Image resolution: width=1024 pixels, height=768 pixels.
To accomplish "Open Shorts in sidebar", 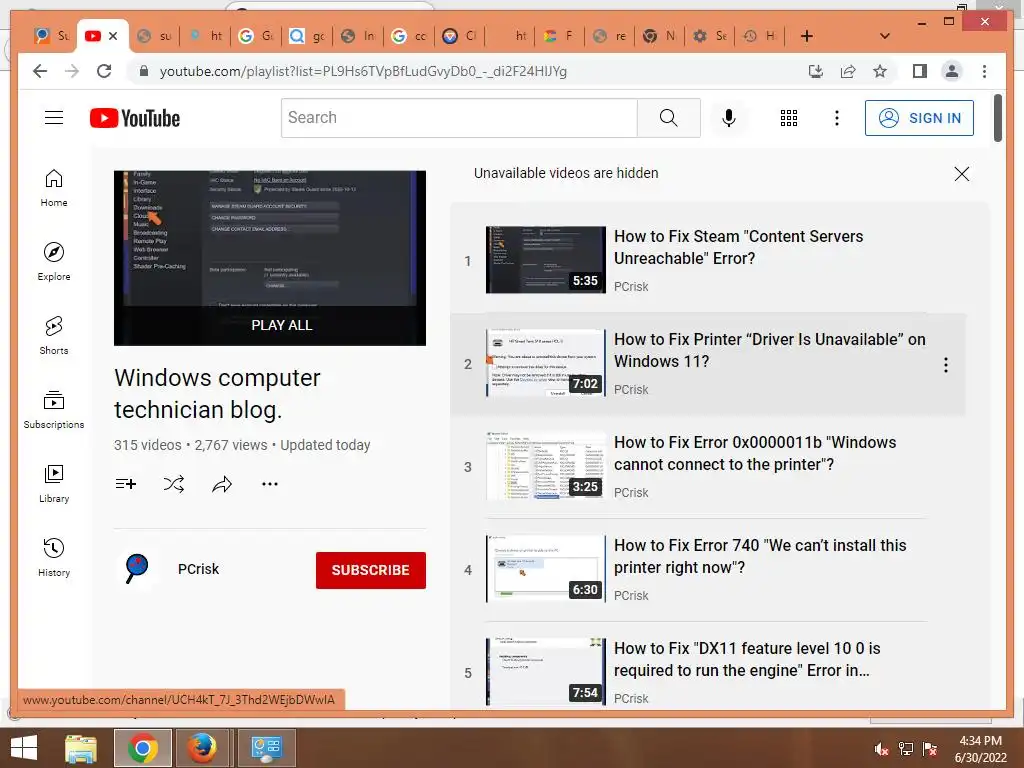I will 54,336.
